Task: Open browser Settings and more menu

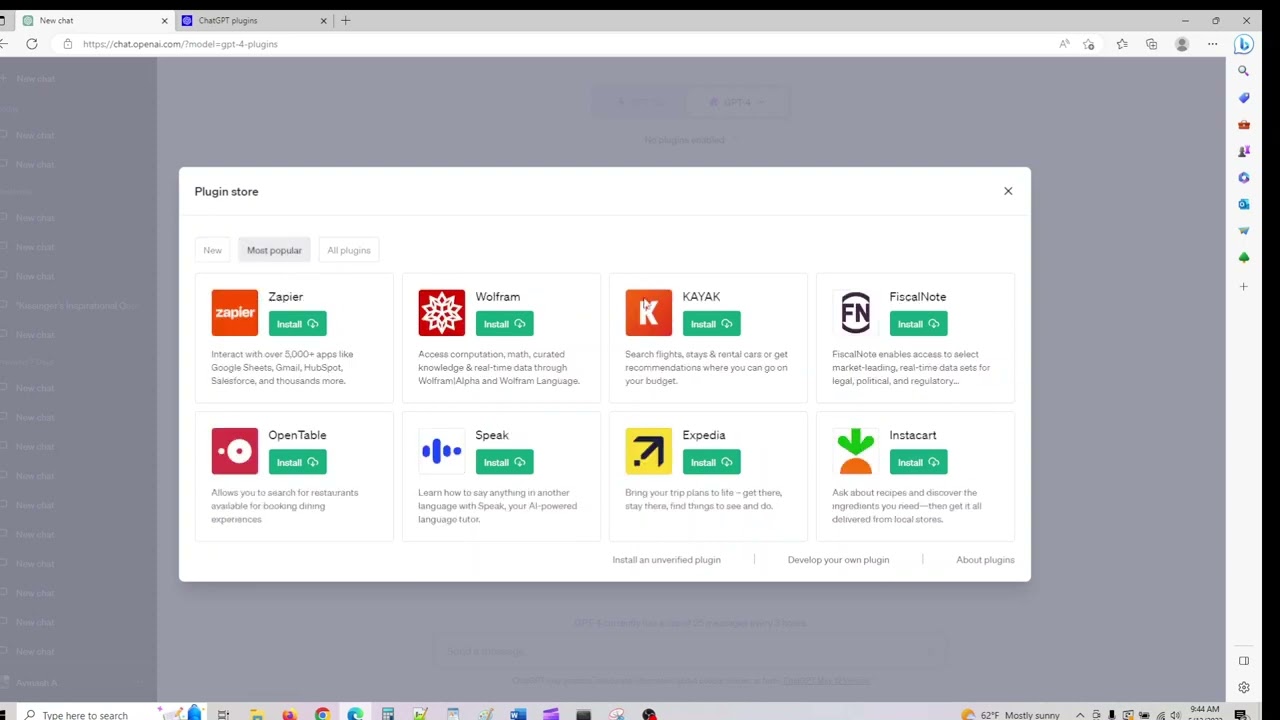Action: [x=1212, y=44]
